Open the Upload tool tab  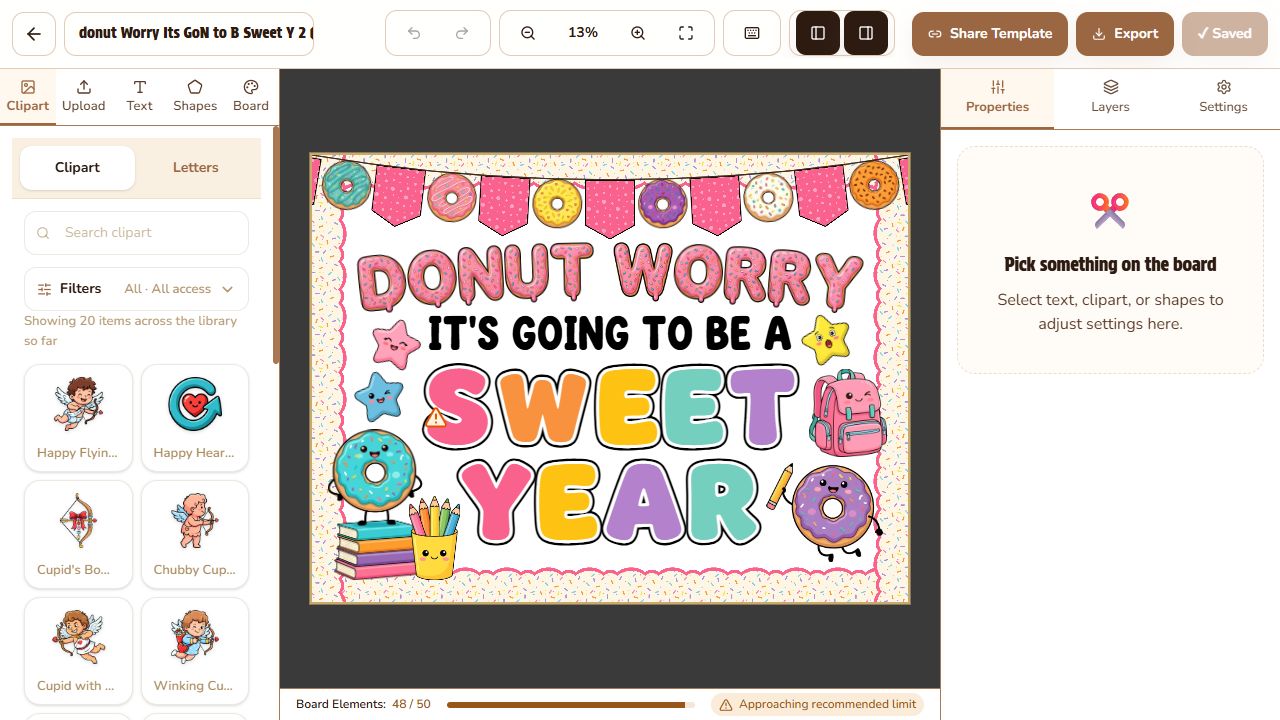click(84, 96)
